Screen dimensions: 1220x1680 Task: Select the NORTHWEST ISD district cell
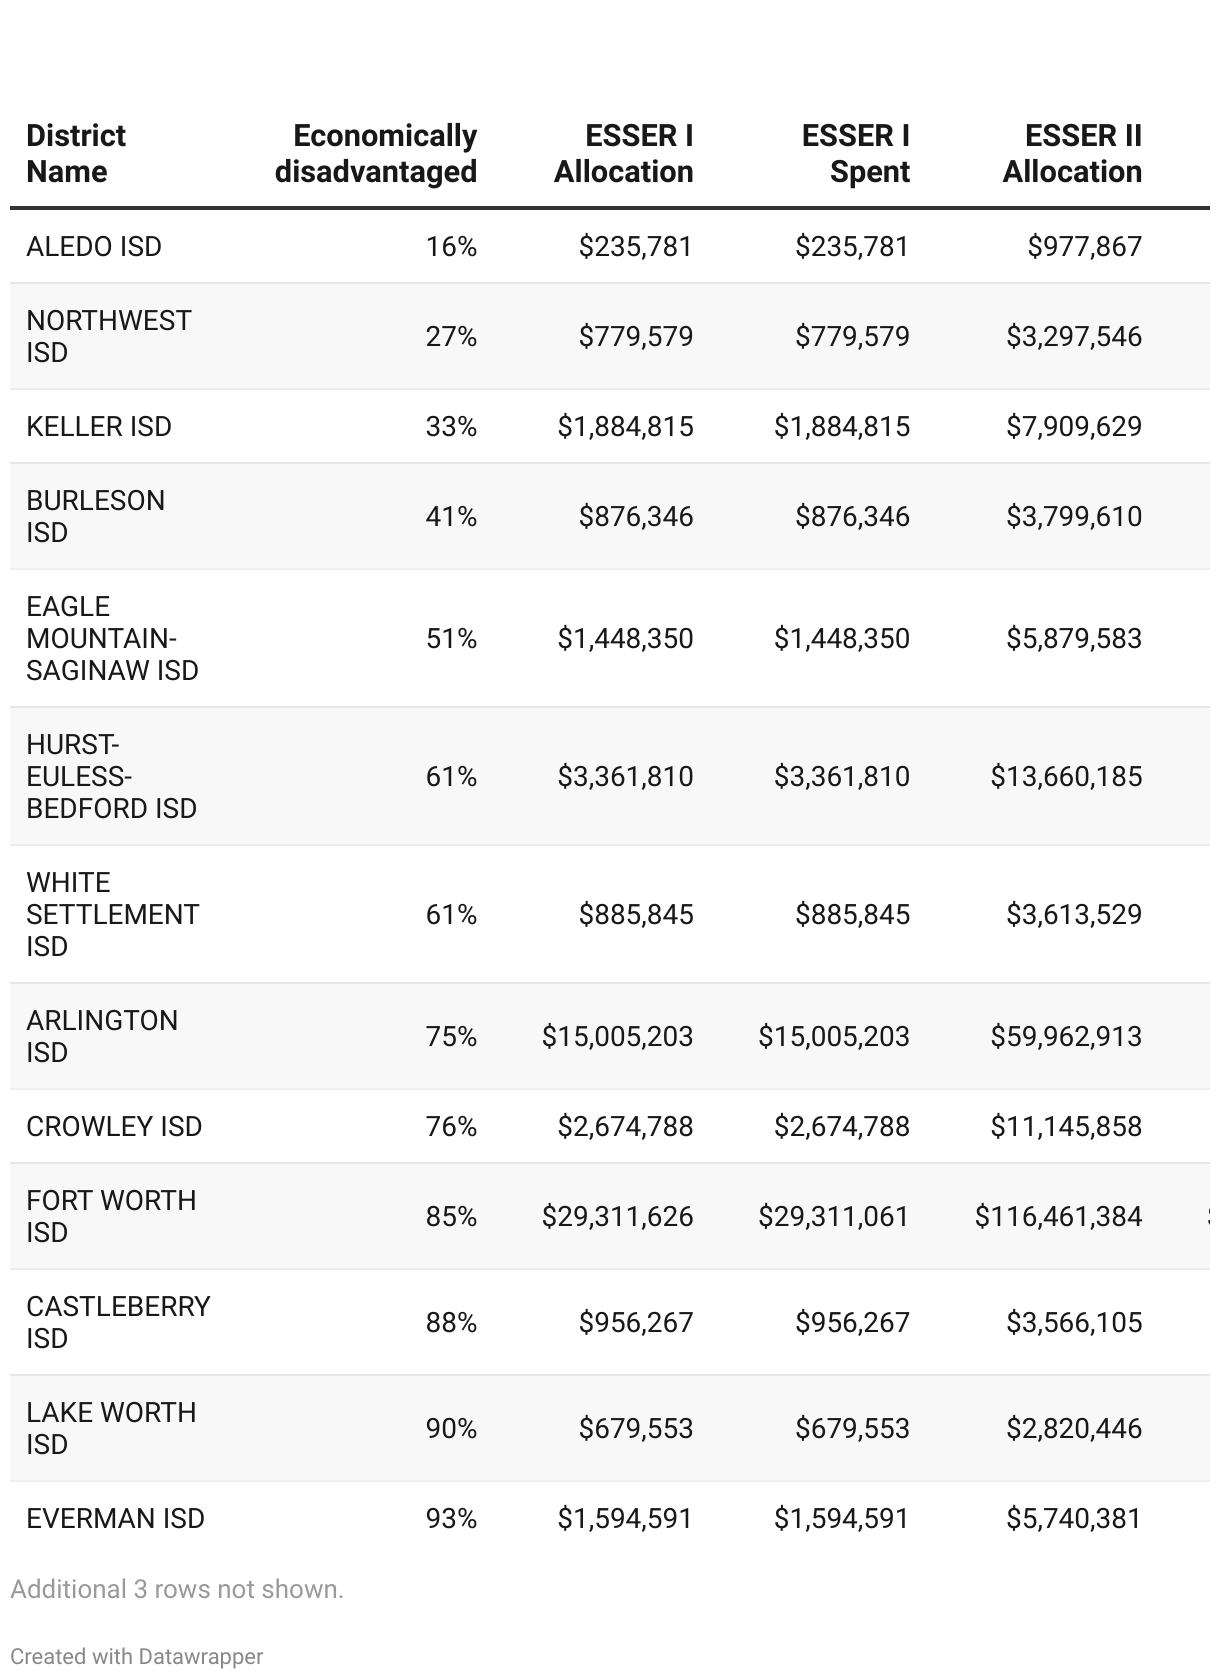coord(108,336)
